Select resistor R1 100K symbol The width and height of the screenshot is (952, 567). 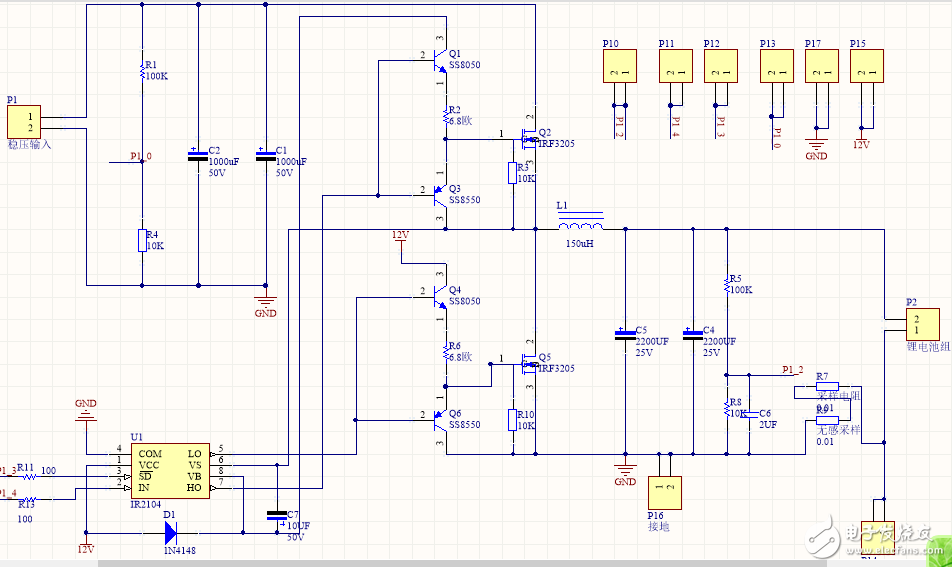(143, 70)
